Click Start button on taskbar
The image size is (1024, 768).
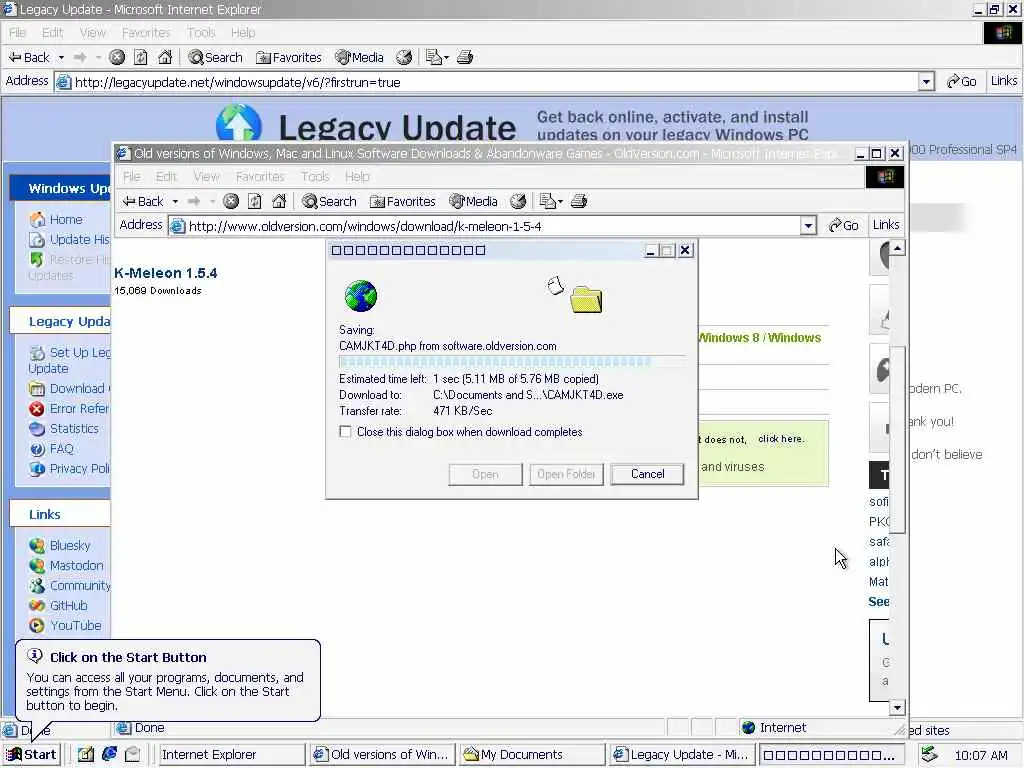coord(31,754)
